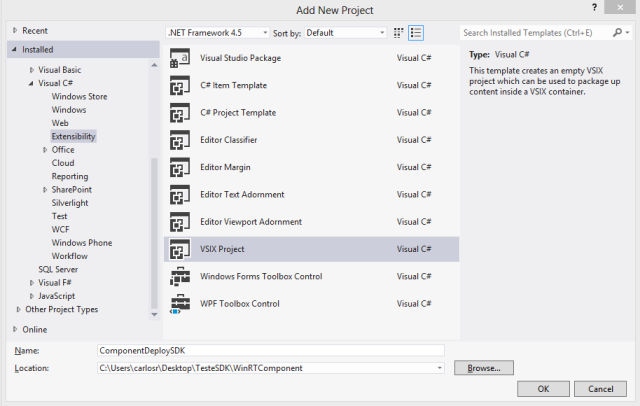Select the Editor Viewport Adornment name
The width and height of the screenshot is (640, 406).
click(251, 222)
